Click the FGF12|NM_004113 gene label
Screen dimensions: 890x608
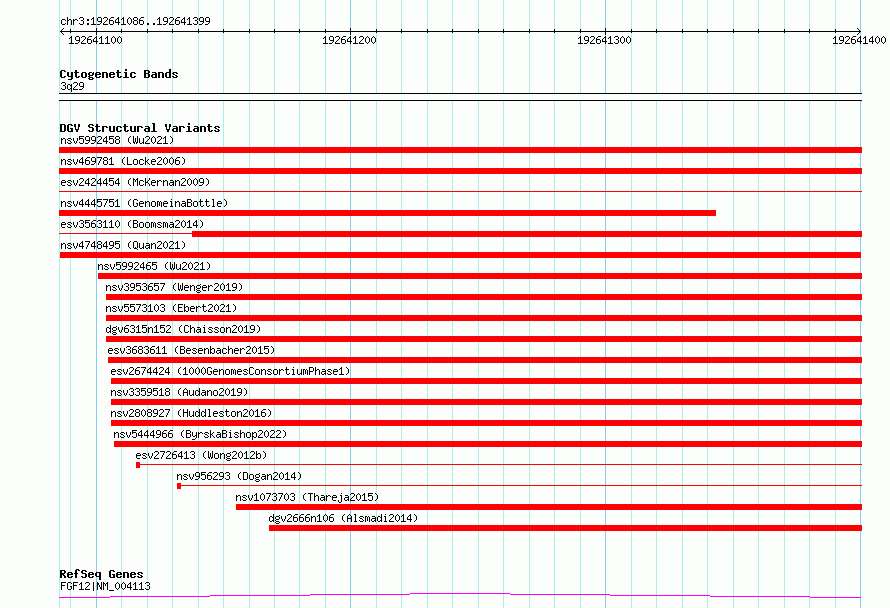pyautogui.click(x=105, y=586)
